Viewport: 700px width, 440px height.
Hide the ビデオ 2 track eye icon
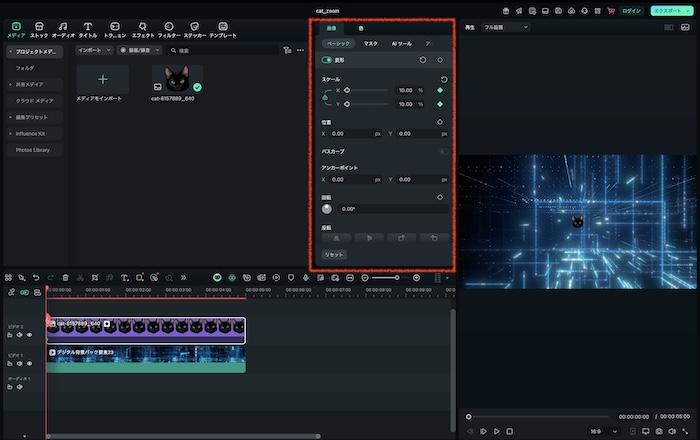(29, 335)
